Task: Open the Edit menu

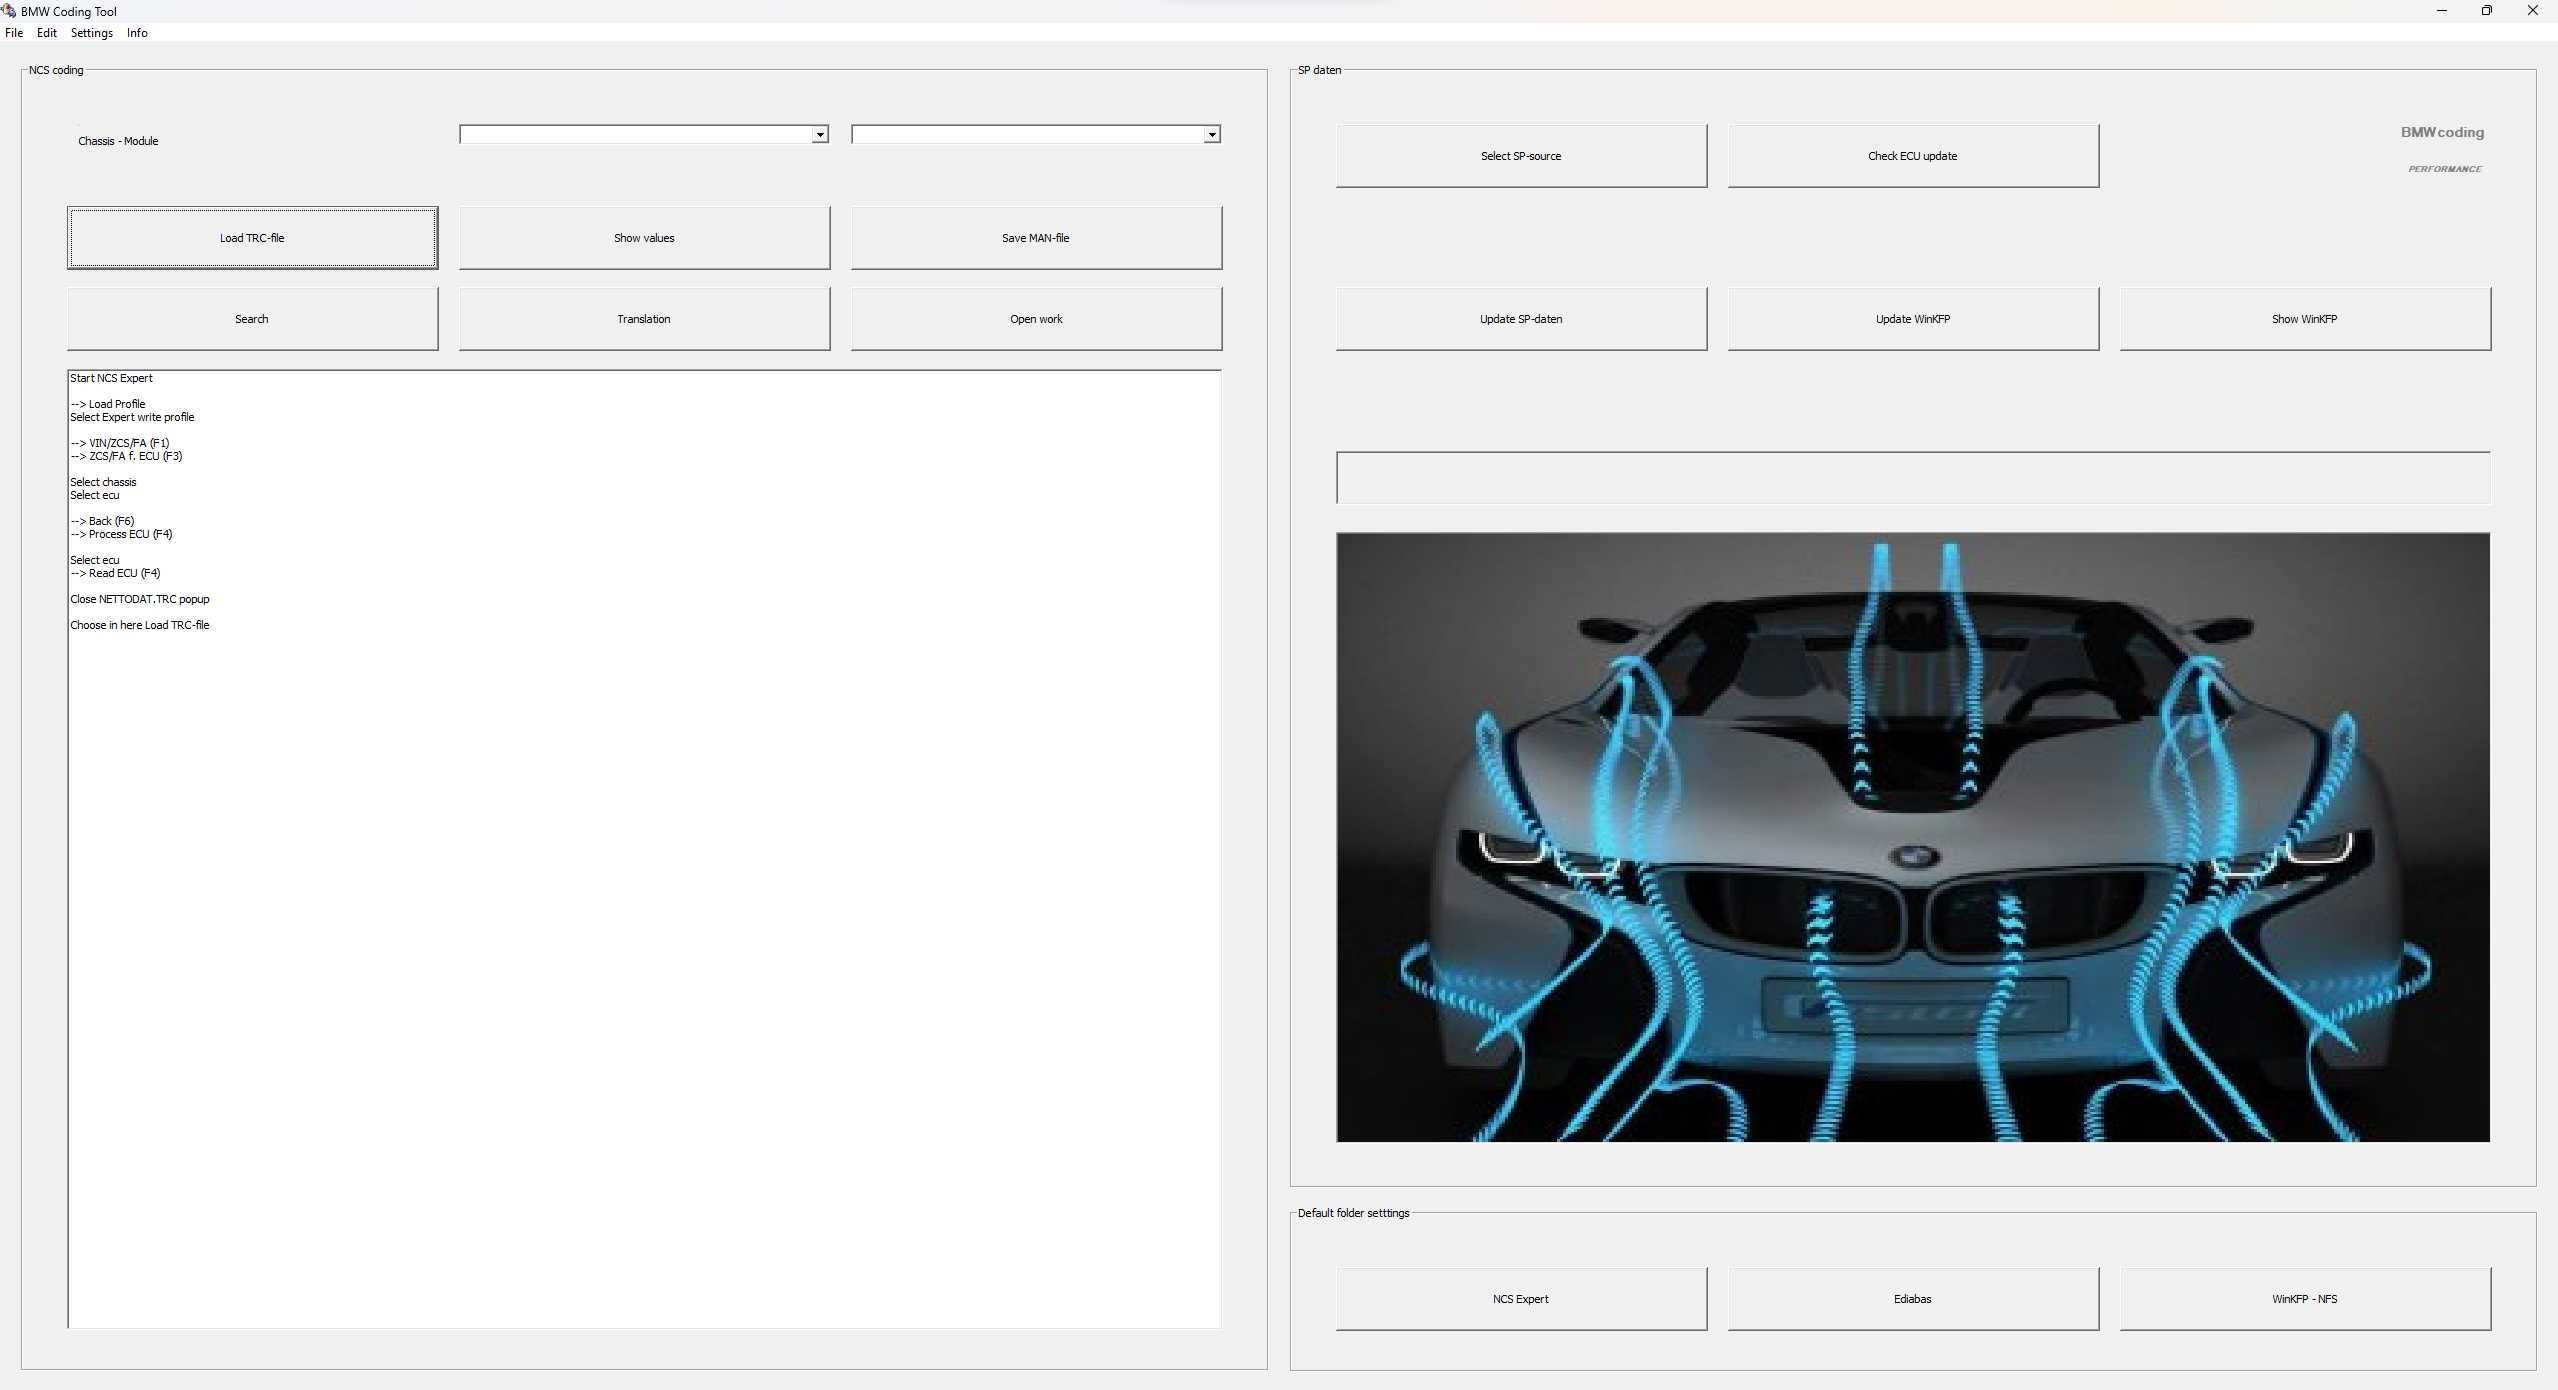Action: (47, 33)
